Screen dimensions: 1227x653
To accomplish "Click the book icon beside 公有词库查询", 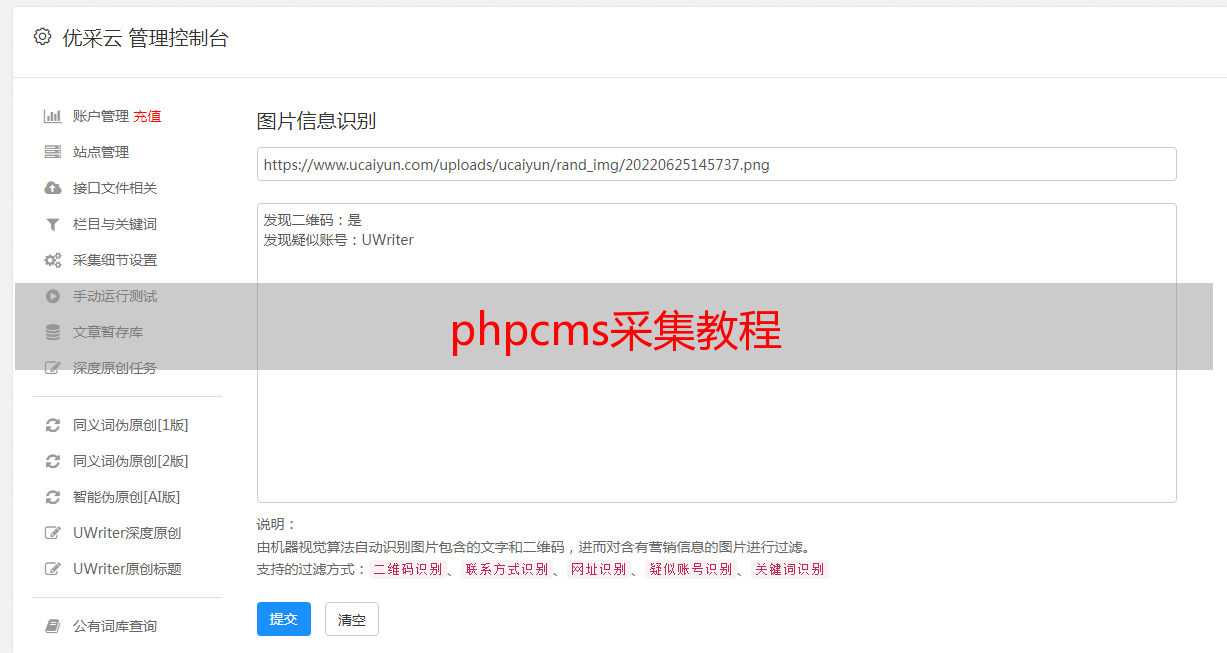I will pyautogui.click(x=53, y=626).
